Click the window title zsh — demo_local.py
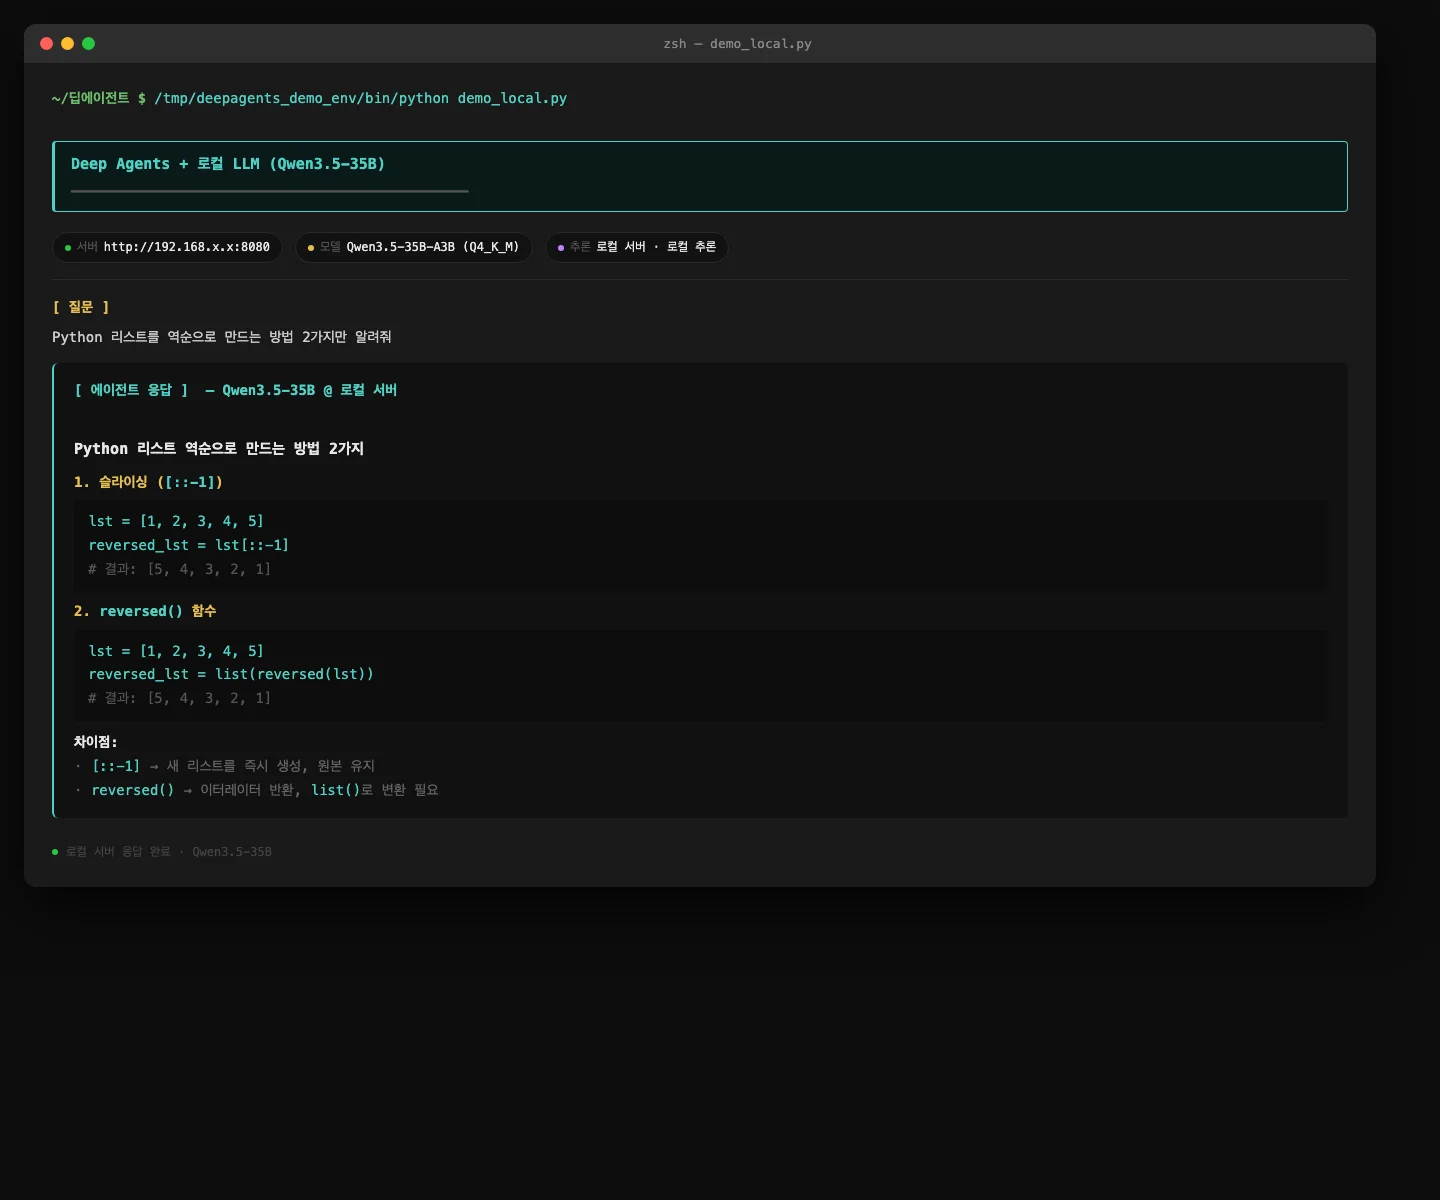1440x1200 pixels. click(x=737, y=44)
